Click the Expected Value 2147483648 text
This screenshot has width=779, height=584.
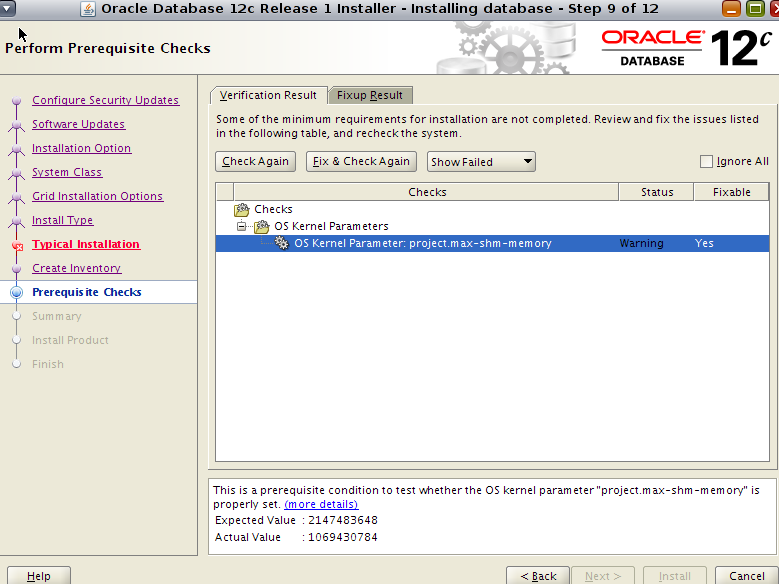pos(296,520)
